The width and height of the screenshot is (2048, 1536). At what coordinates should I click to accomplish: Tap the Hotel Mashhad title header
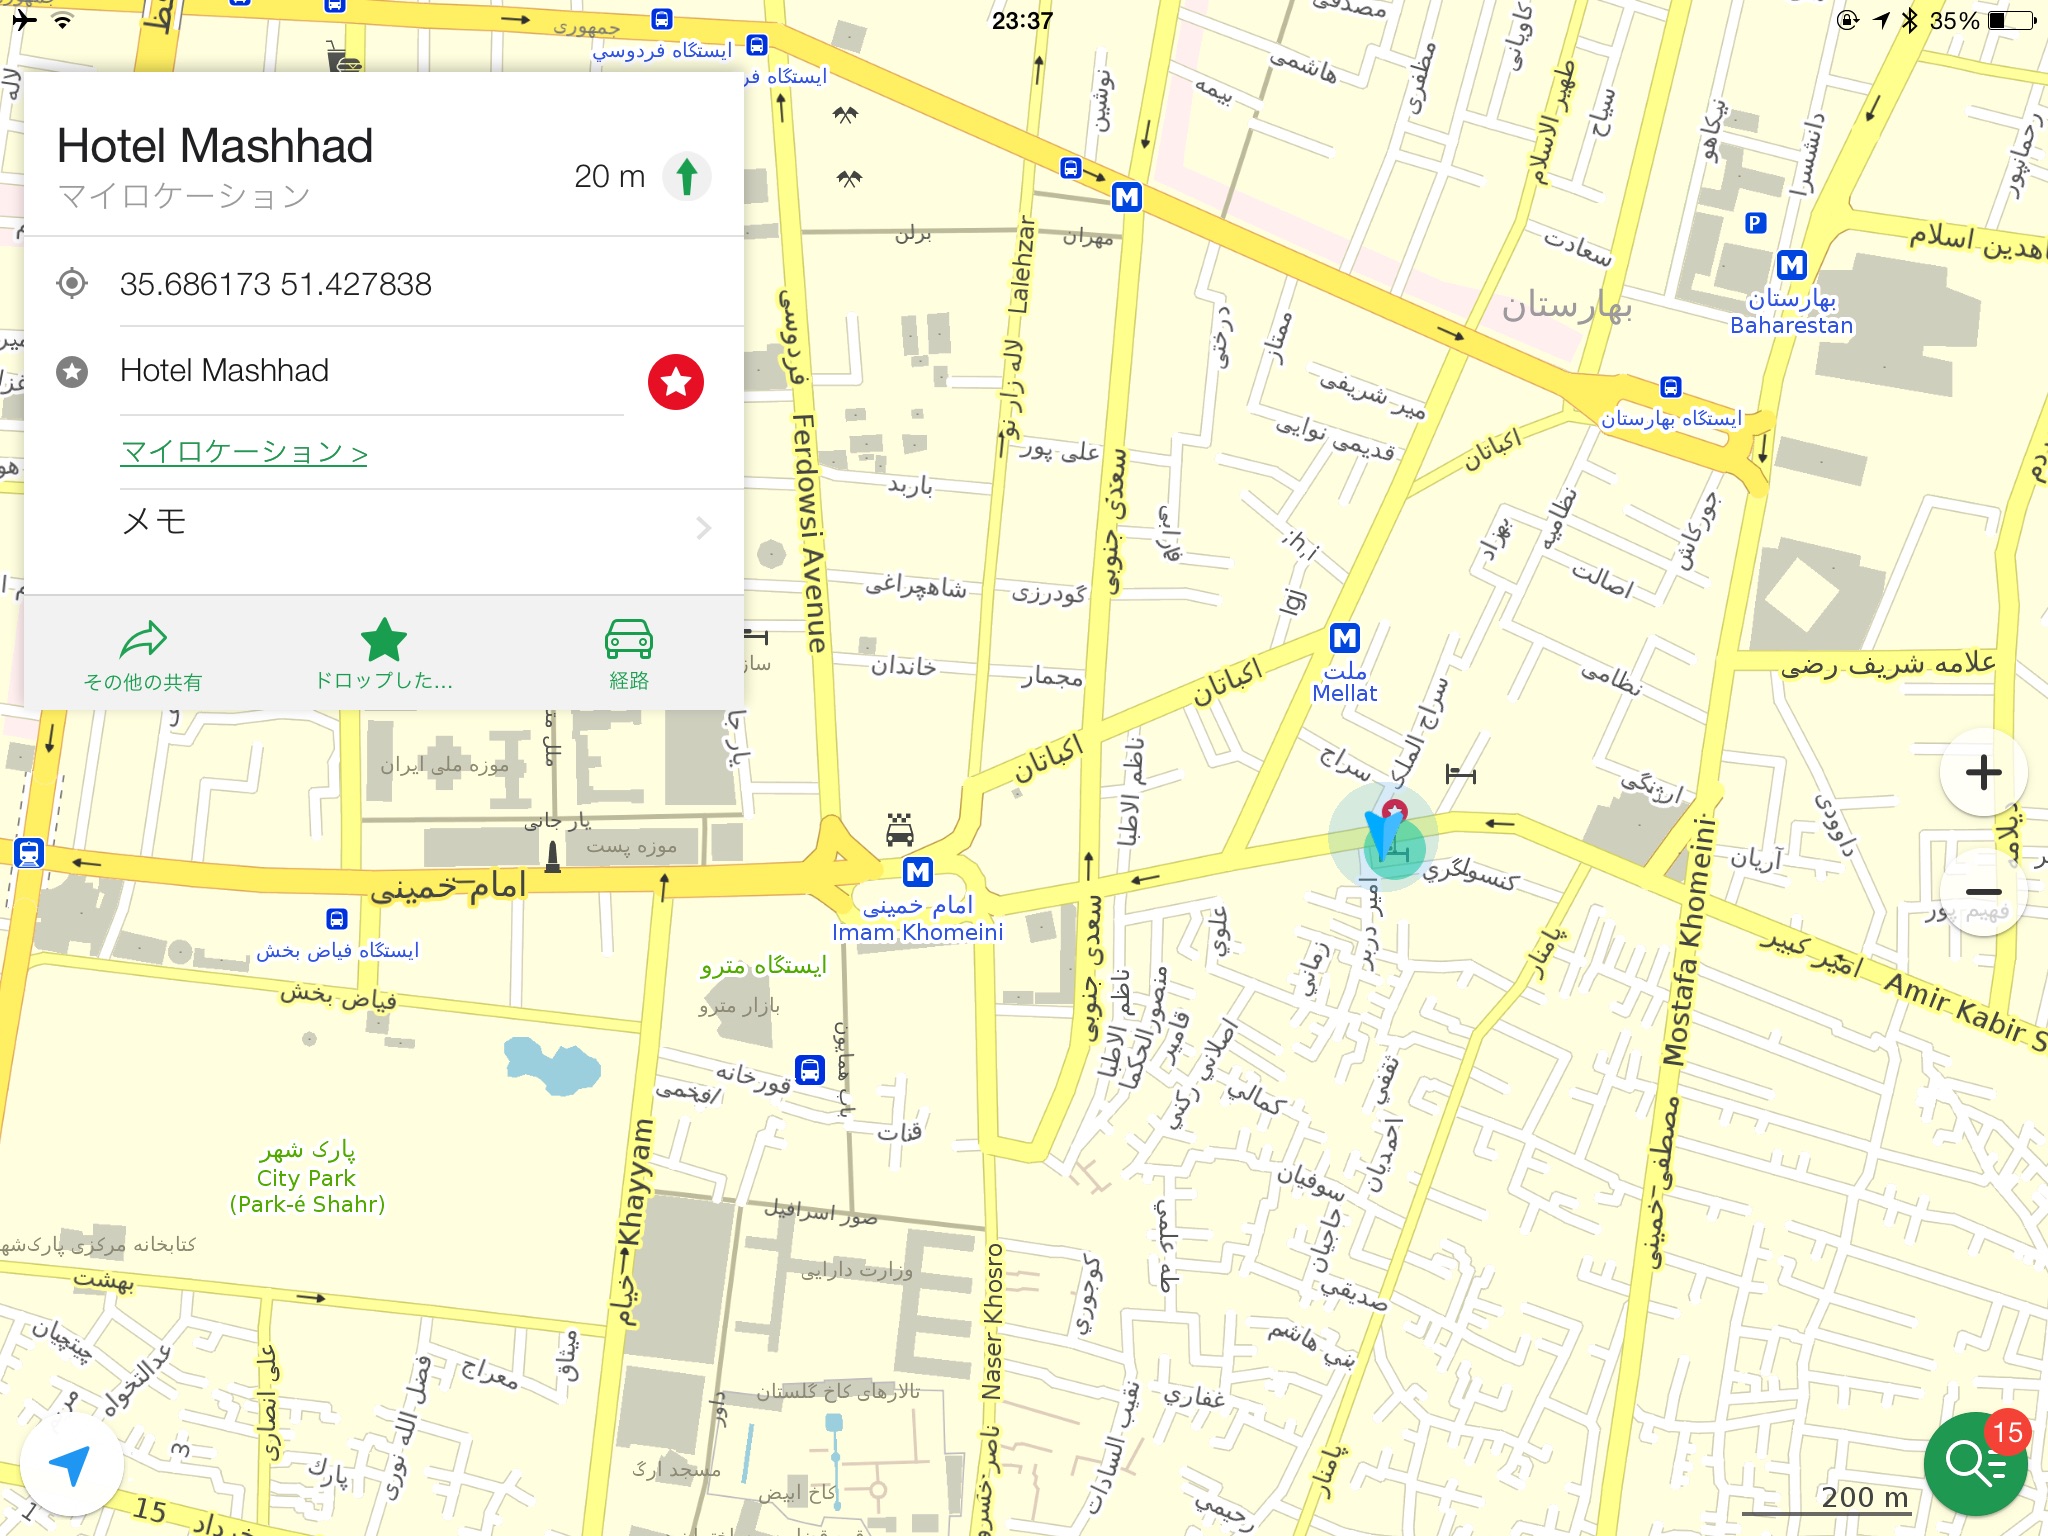[215, 146]
